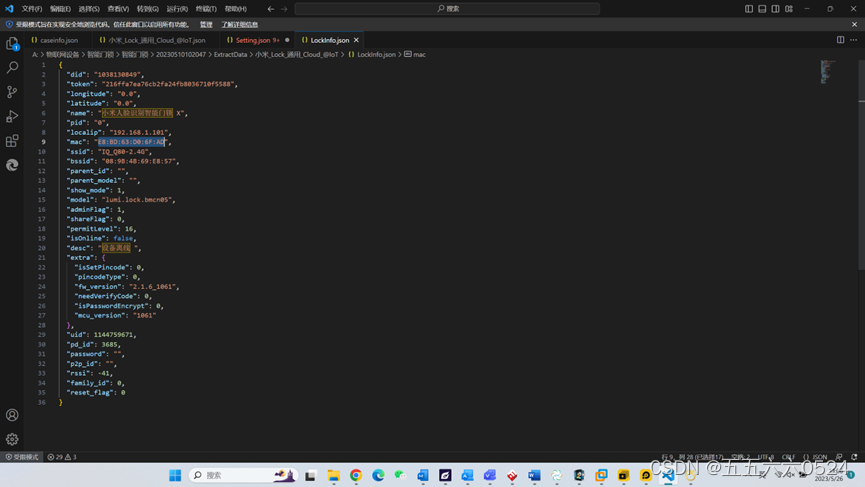Click the "ssid" line in editor
This screenshot has width=865, height=487.
tap(109, 152)
